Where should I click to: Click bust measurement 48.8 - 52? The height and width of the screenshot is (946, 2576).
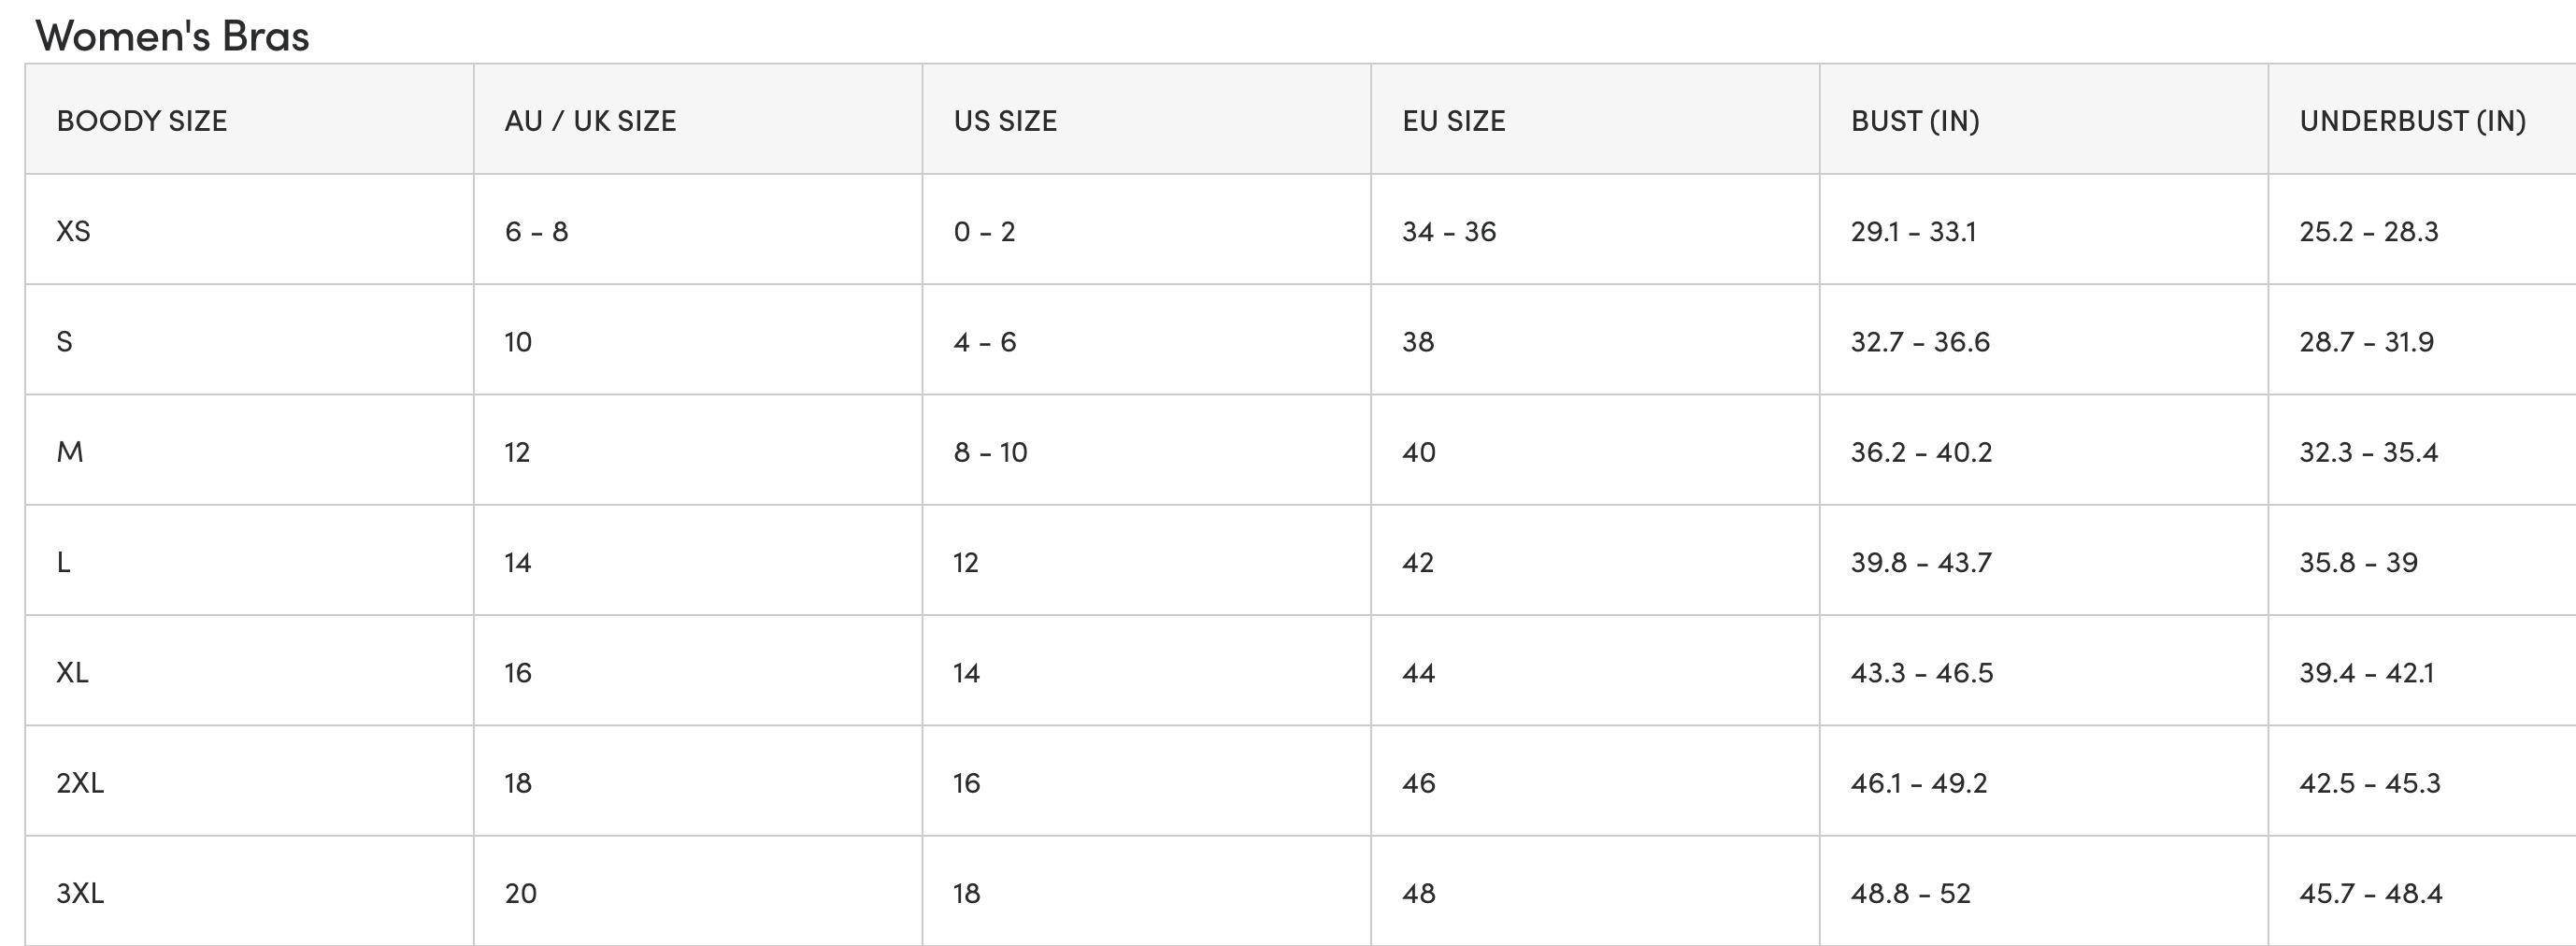pos(1910,893)
